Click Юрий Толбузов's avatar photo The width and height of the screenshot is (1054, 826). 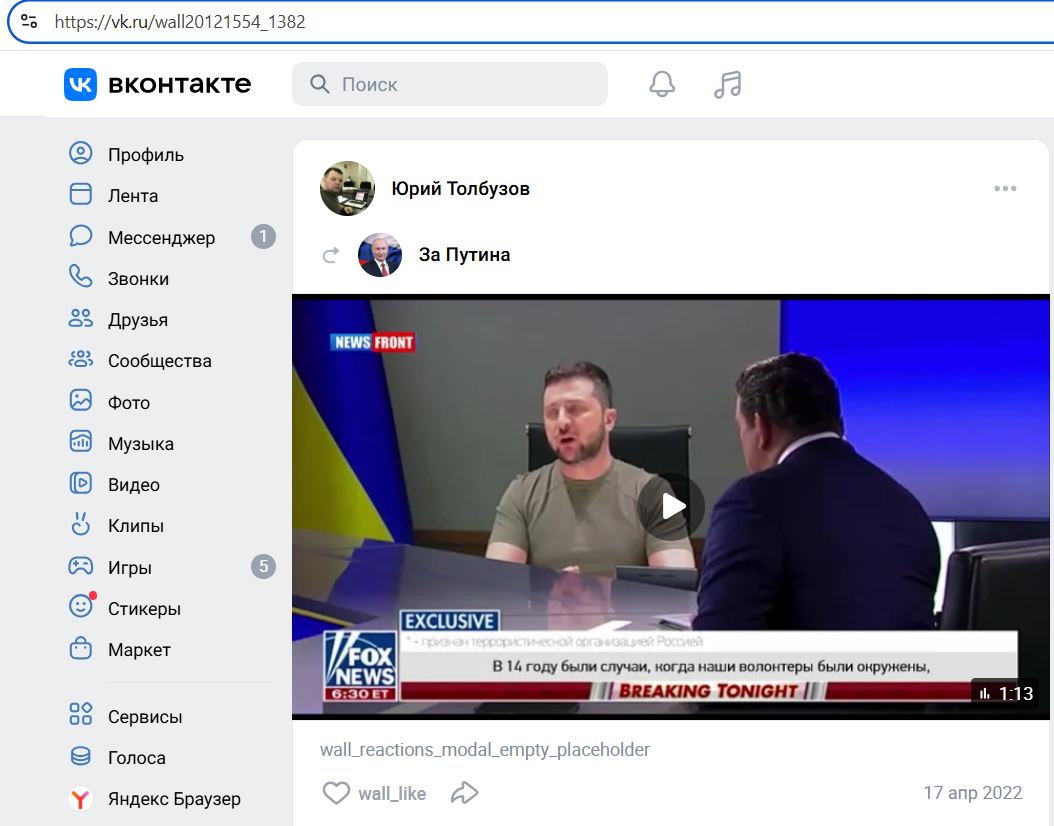click(347, 188)
